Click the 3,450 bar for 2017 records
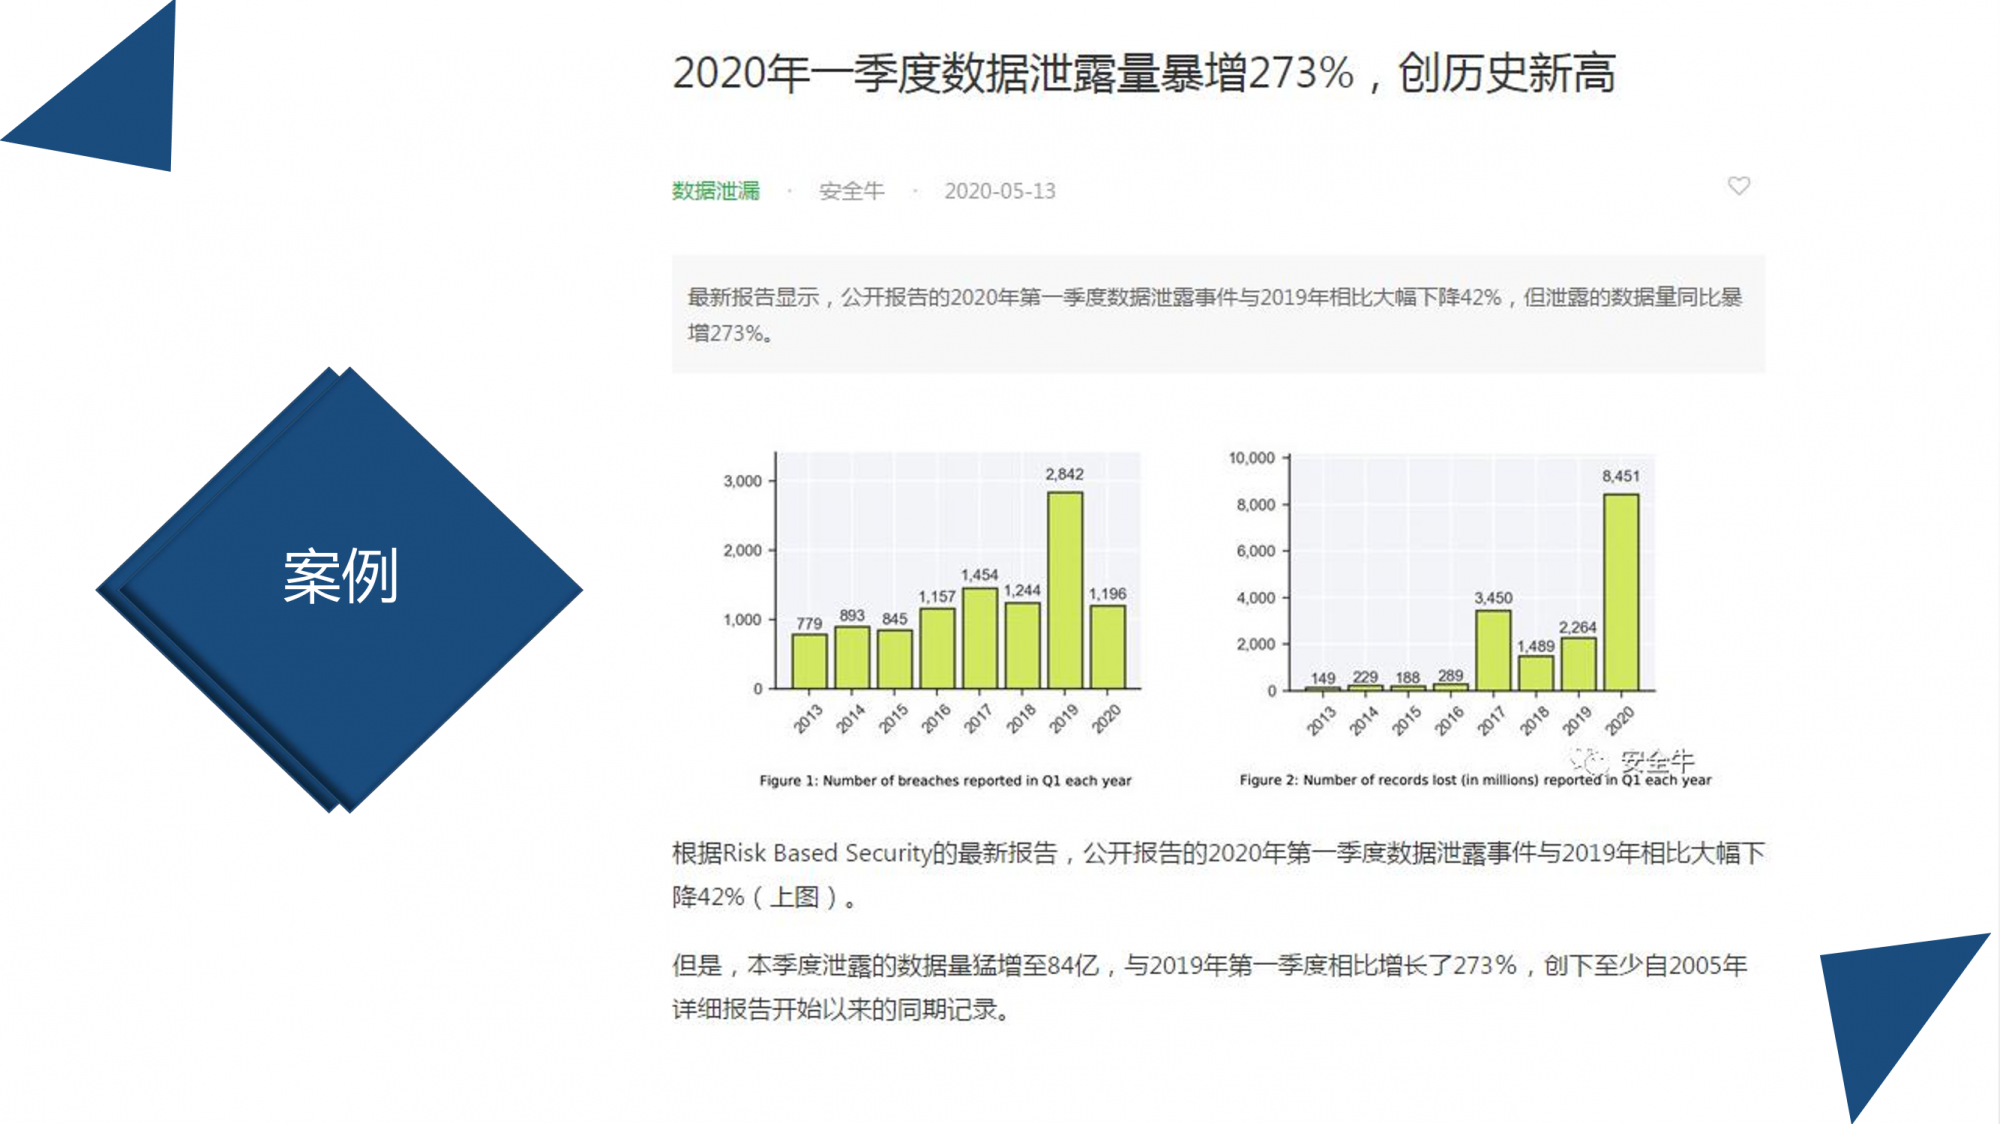 coord(1492,650)
